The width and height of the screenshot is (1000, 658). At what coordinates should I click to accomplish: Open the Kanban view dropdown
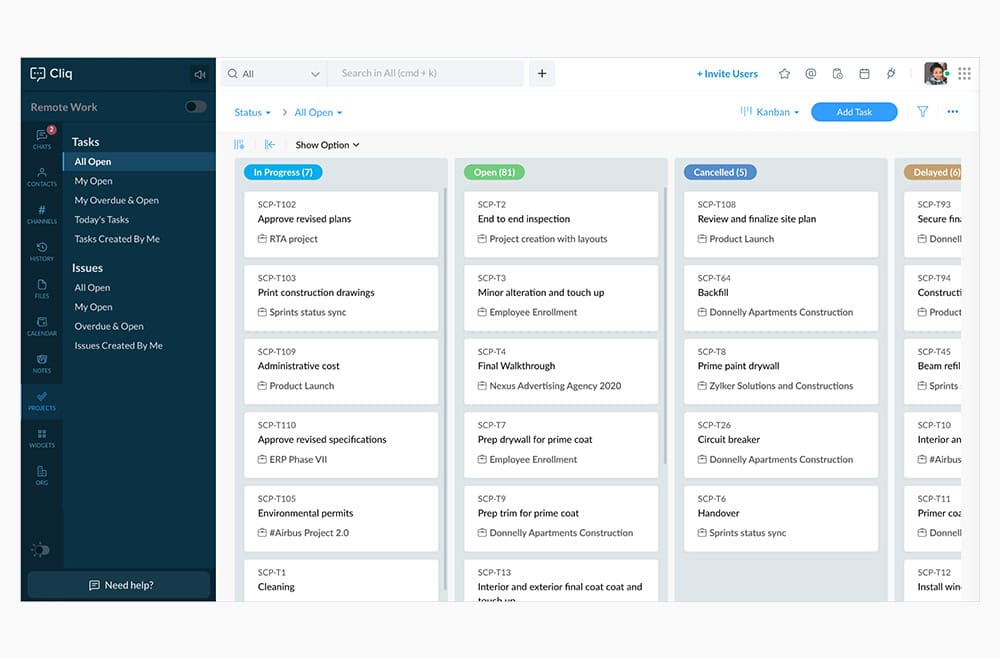[770, 112]
